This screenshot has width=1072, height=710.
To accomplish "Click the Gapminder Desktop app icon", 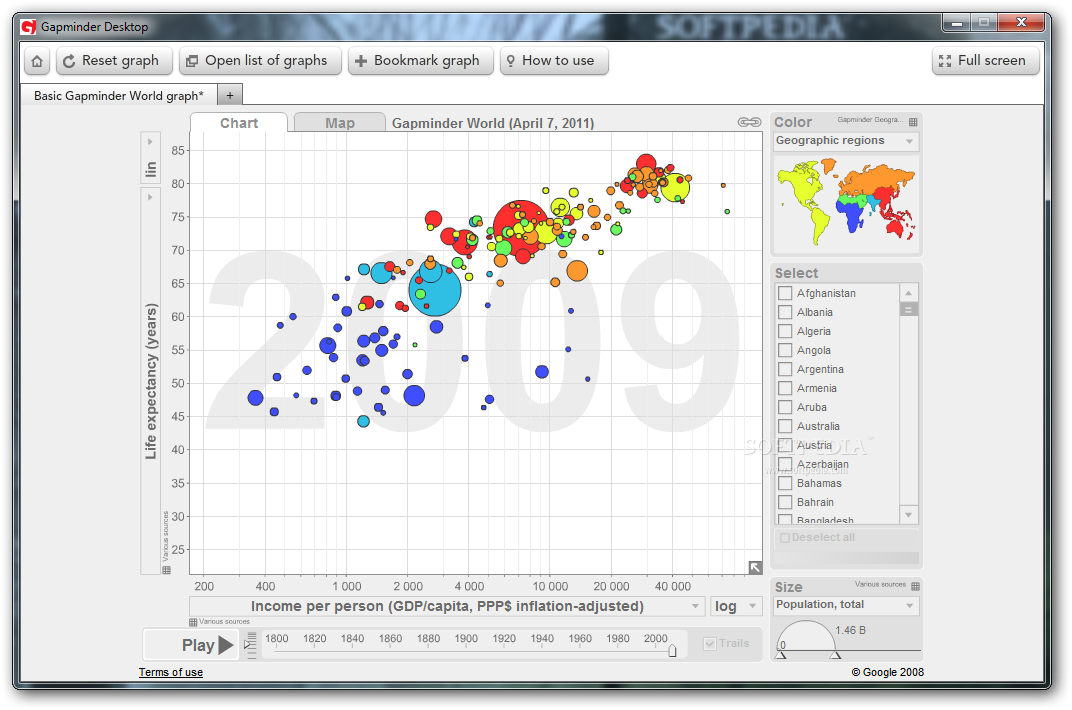I will click(29, 27).
